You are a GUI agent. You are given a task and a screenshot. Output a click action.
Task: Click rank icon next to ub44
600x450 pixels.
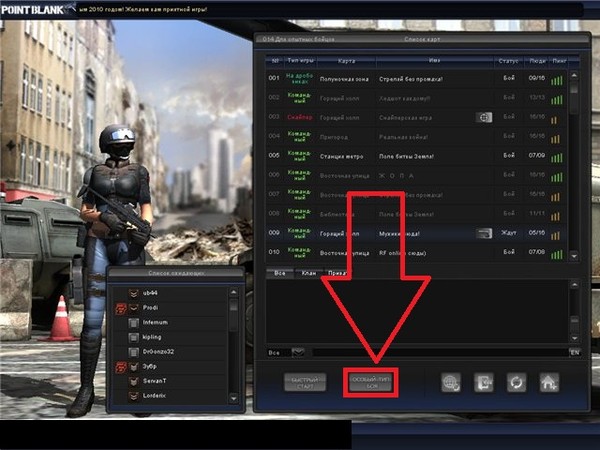point(134,293)
